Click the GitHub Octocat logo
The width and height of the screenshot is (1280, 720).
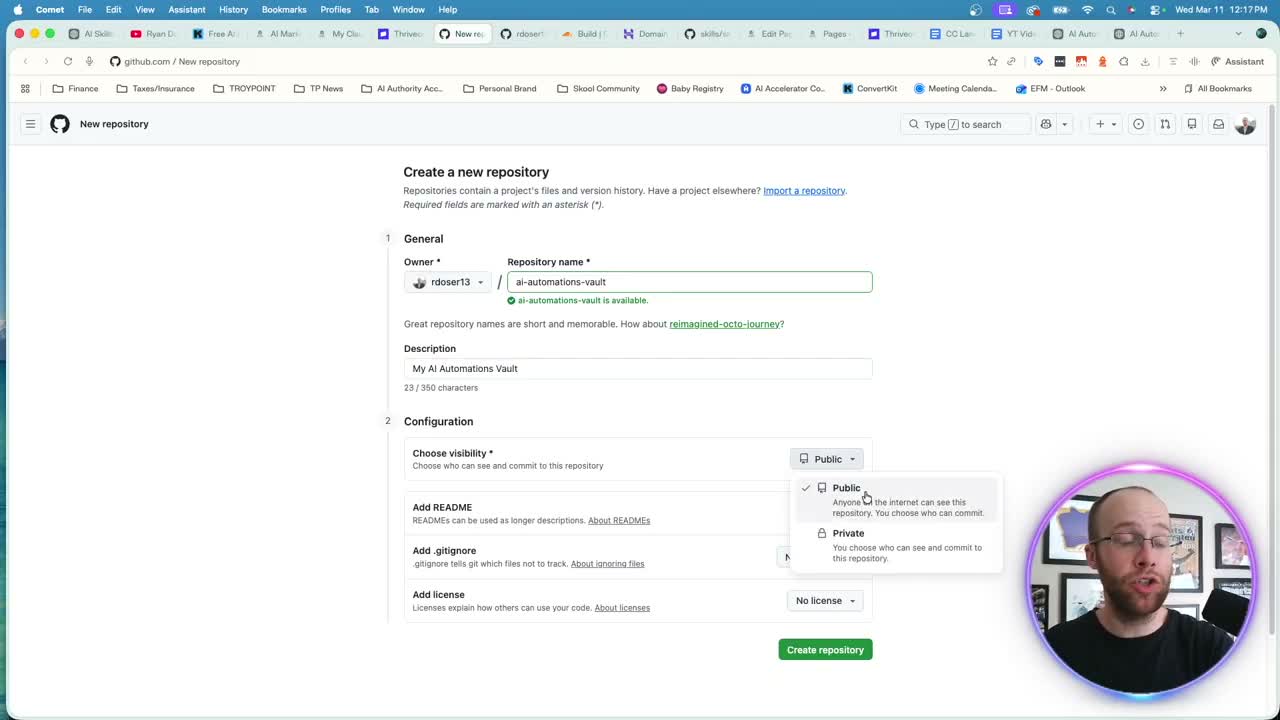coord(60,124)
